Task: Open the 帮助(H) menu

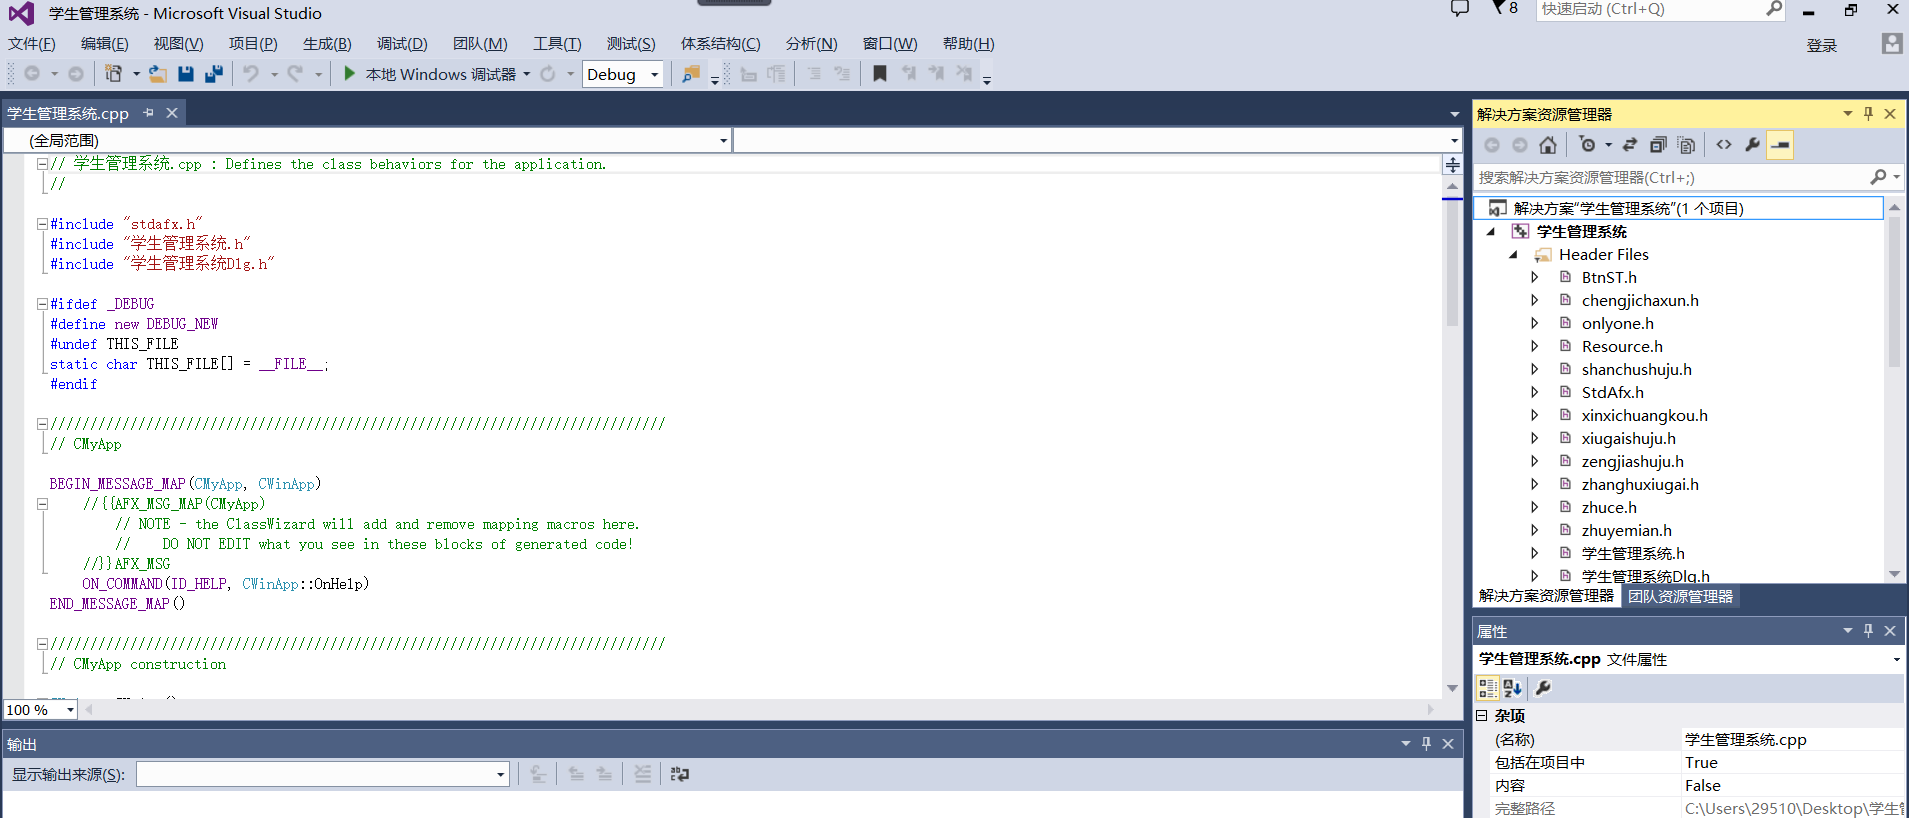Action: click(968, 44)
